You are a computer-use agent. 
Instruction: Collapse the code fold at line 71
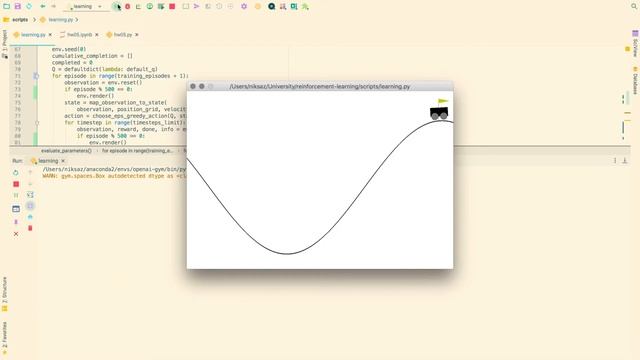36,76
